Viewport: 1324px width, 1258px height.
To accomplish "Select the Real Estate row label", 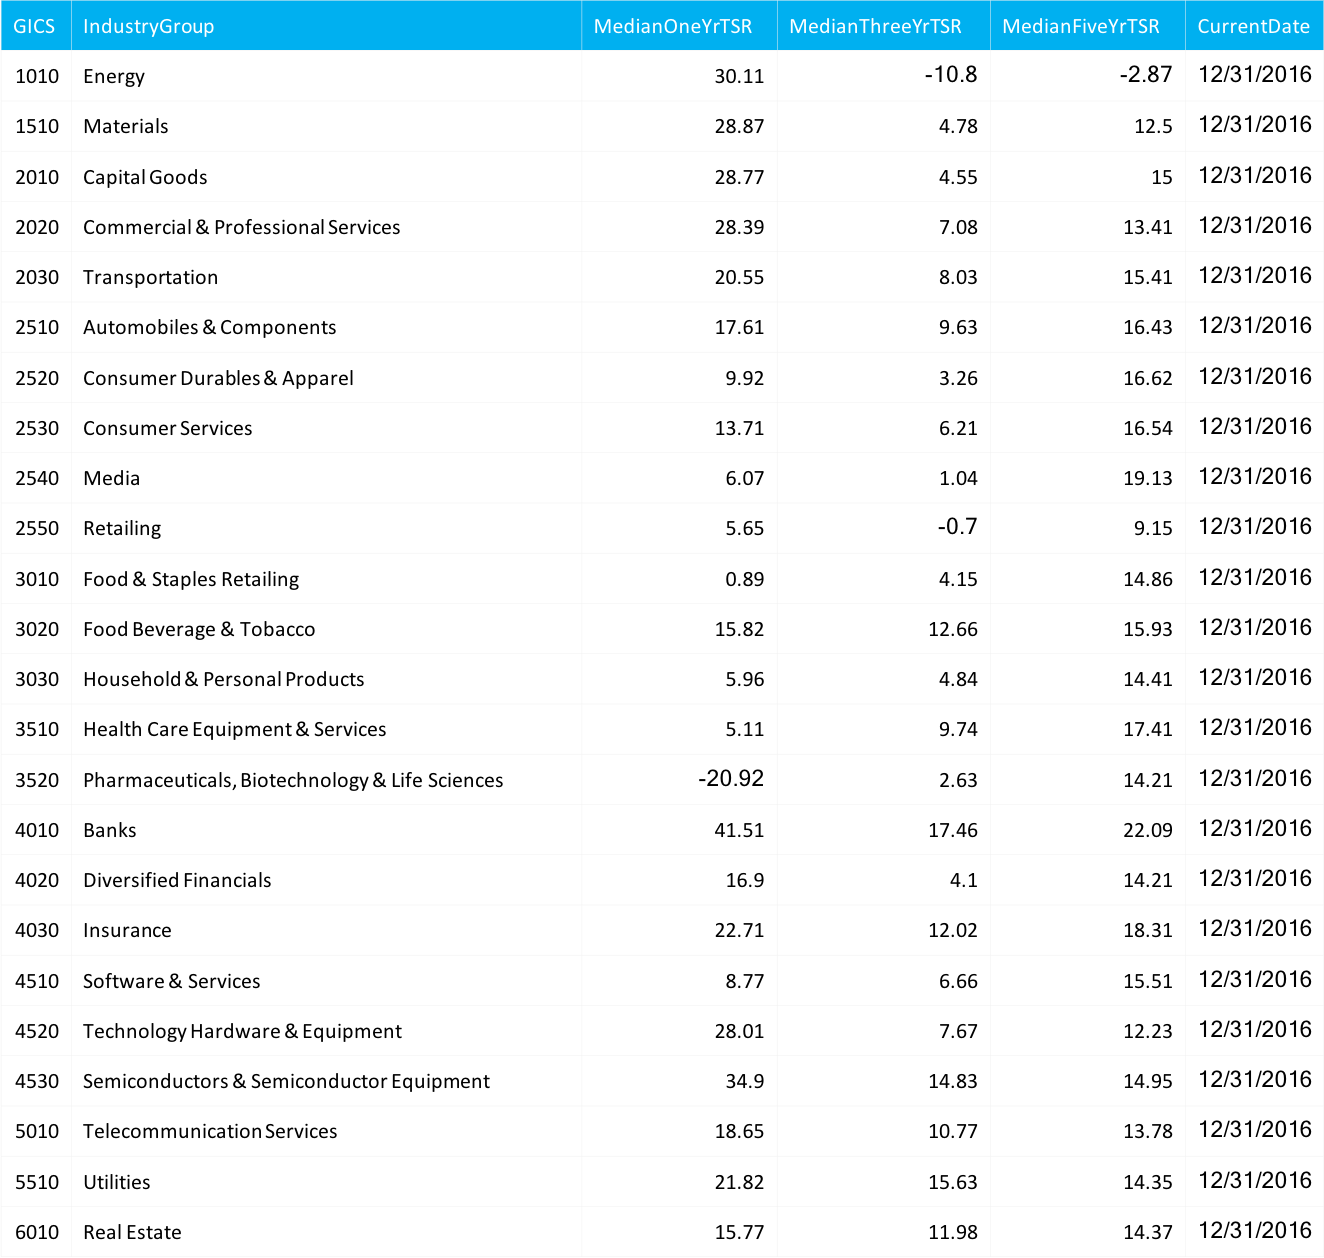I will click(x=132, y=1232).
